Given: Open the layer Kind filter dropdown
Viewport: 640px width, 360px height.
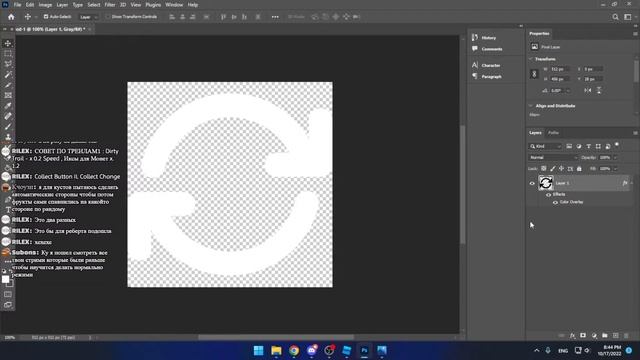Looking at the screenshot, I should (545, 146).
